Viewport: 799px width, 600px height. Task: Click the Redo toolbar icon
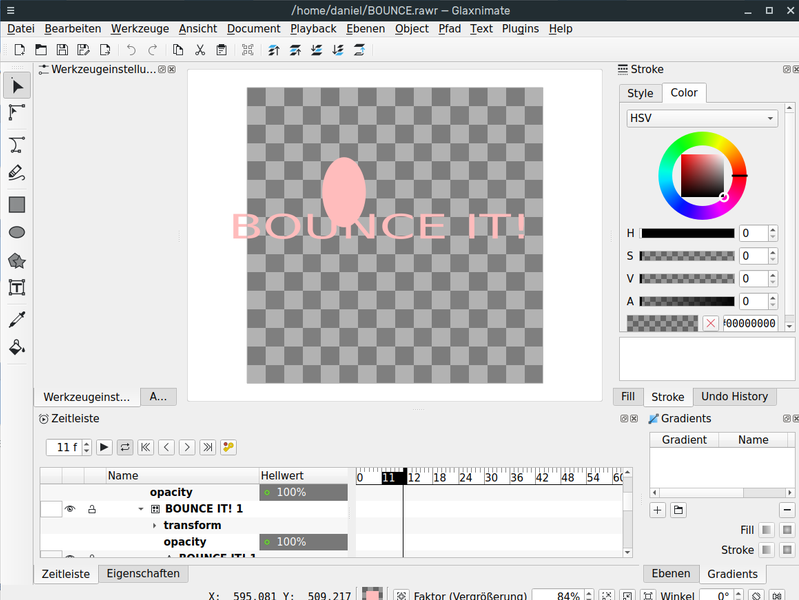152,50
